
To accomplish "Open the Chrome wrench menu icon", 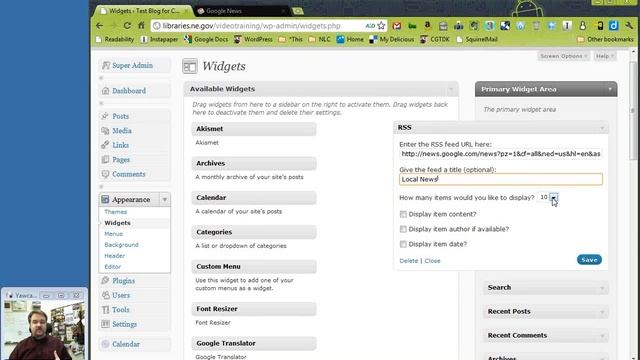I will click(629, 26).
